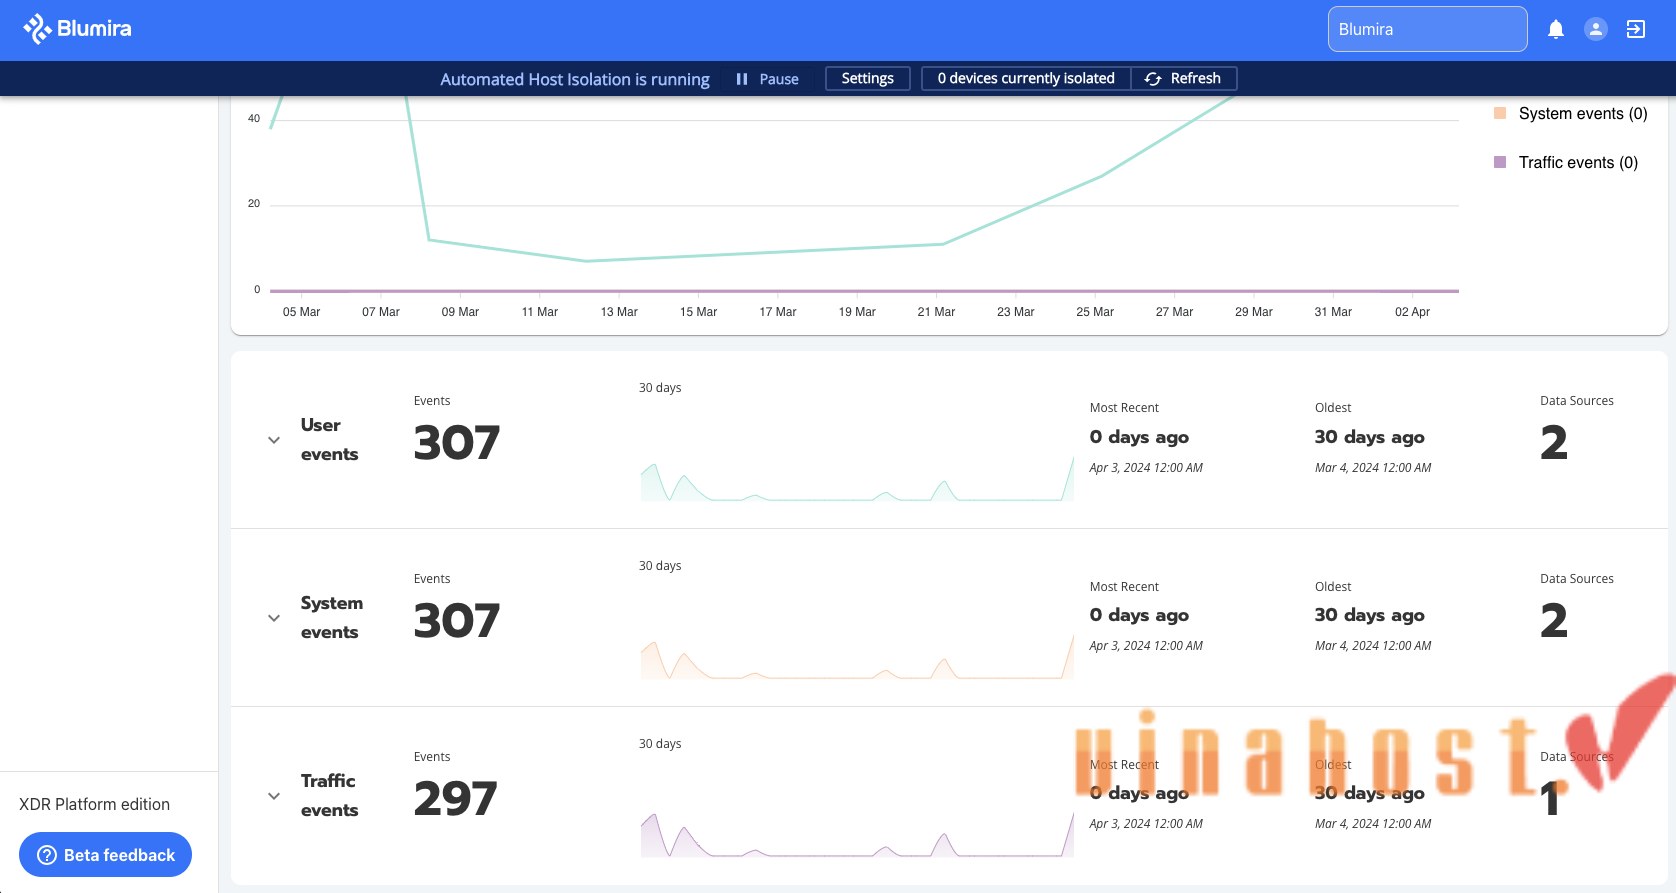This screenshot has width=1676, height=893.
Task: Open the user account avatar menu
Action: [x=1595, y=30]
